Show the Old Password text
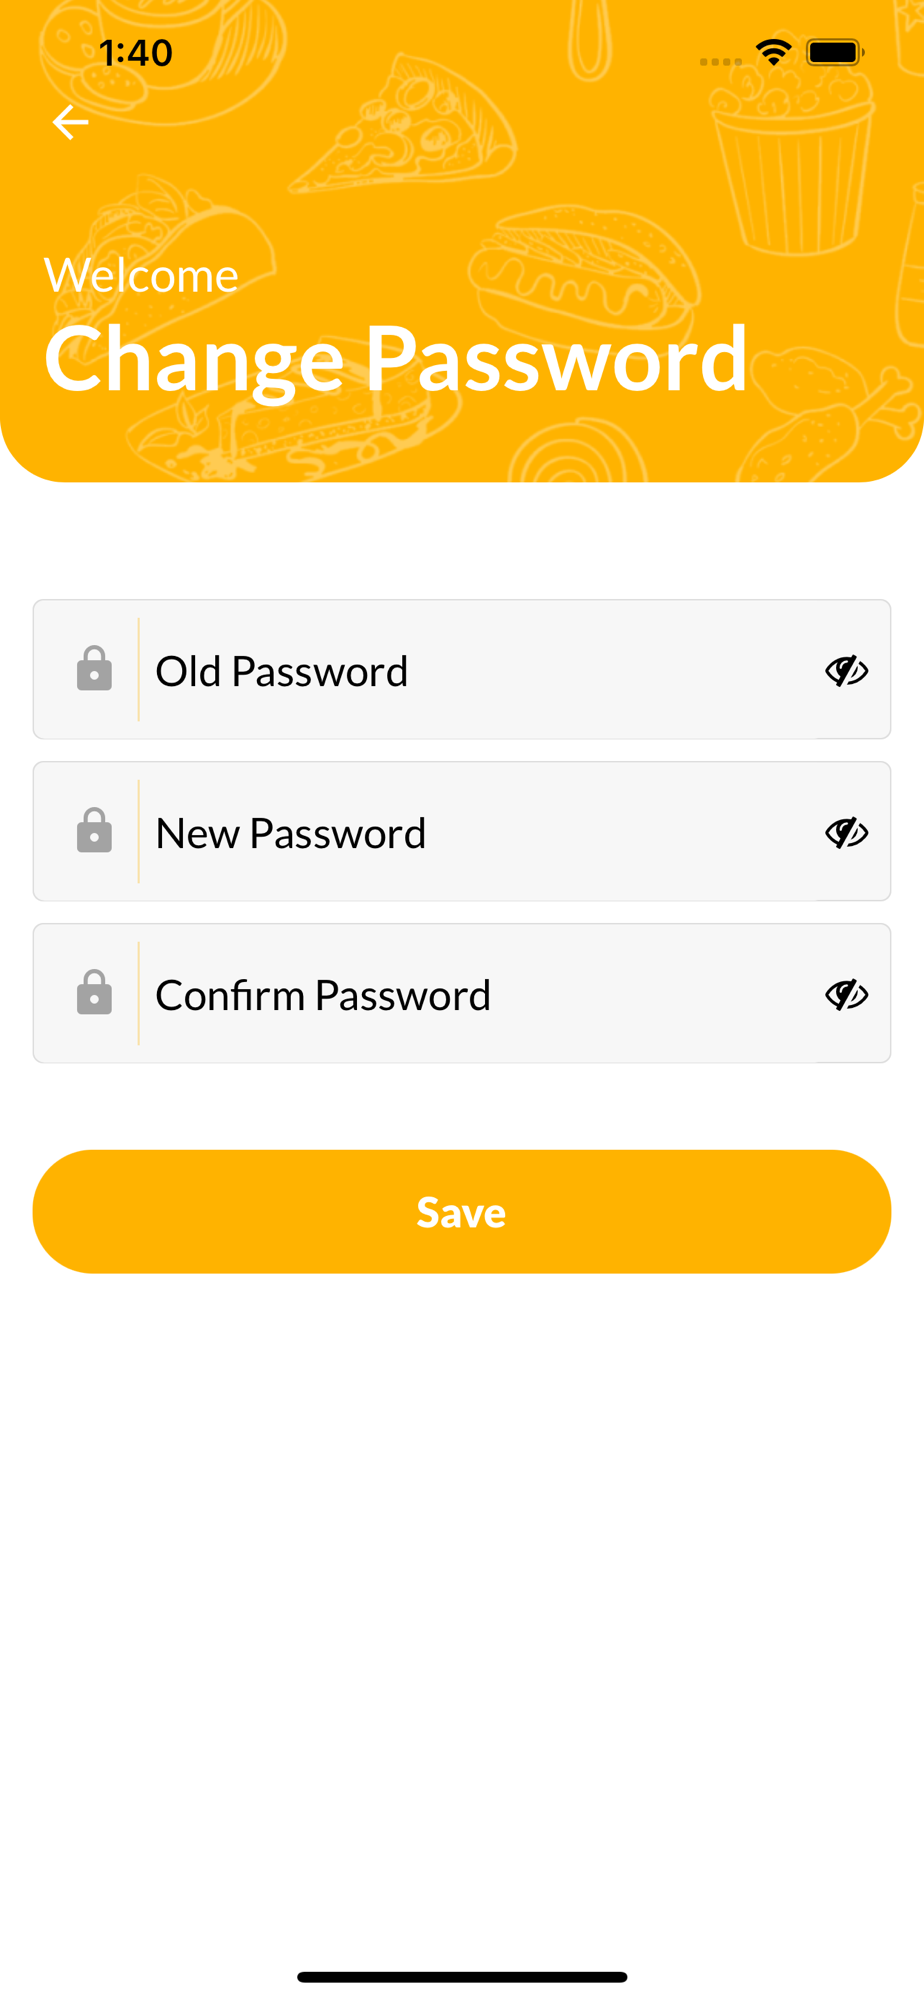Image resolution: width=924 pixels, height=2000 pixels. (x=846, y=670)
